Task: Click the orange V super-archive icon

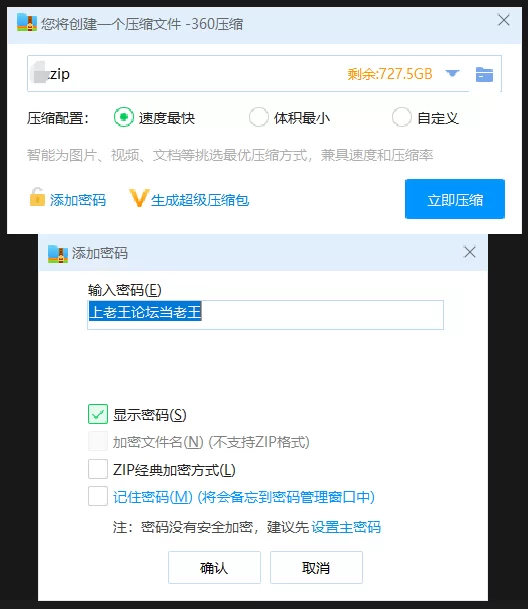Action: (139, 198)
